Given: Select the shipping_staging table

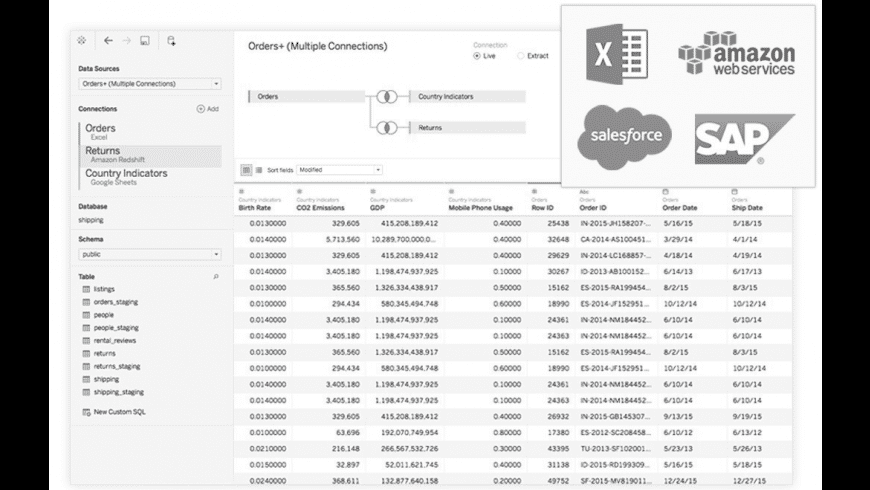Looking at the screenshot, I should 113,392.
